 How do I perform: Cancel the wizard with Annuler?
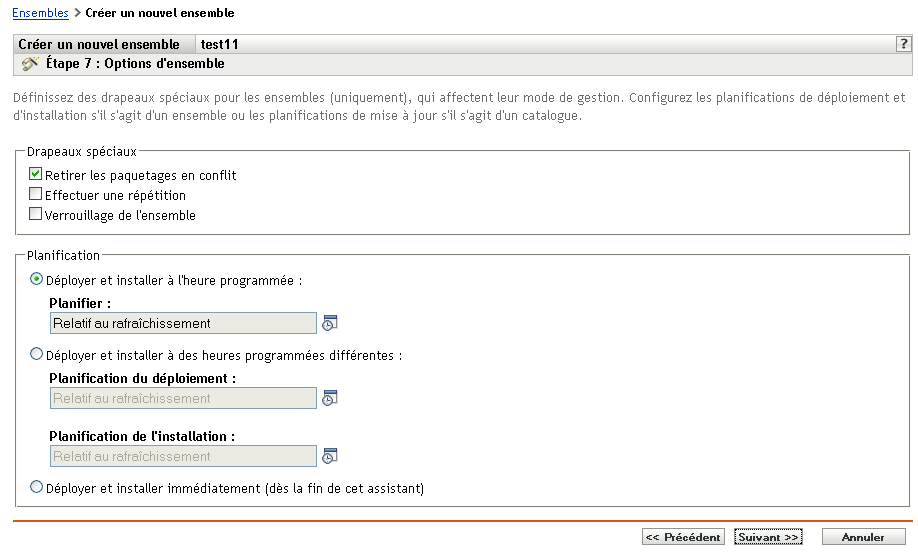(x=863, y=537)
